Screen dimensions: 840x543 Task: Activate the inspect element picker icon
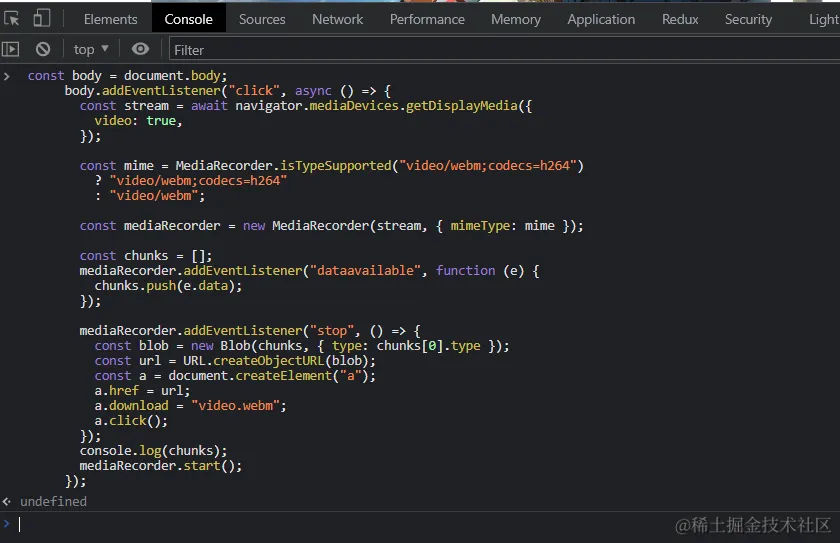point(12,19)
